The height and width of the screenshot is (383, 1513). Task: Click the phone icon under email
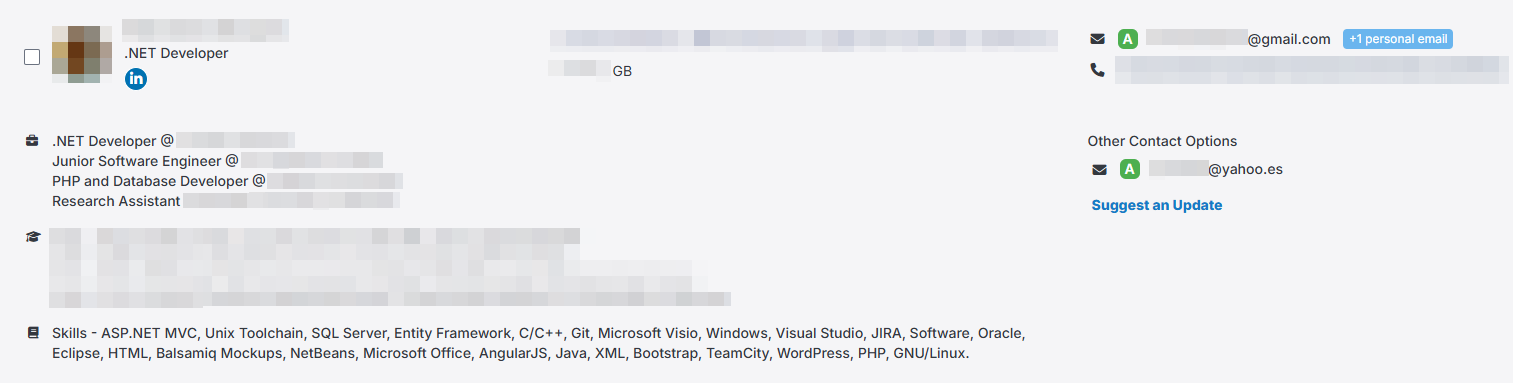click(x=1098, y=70)
